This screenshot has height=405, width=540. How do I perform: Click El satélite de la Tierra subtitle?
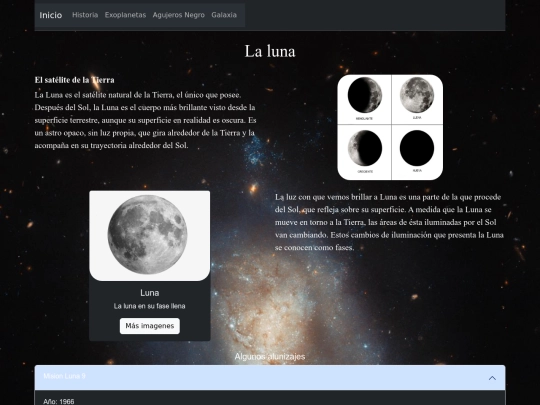coord(74,80)
